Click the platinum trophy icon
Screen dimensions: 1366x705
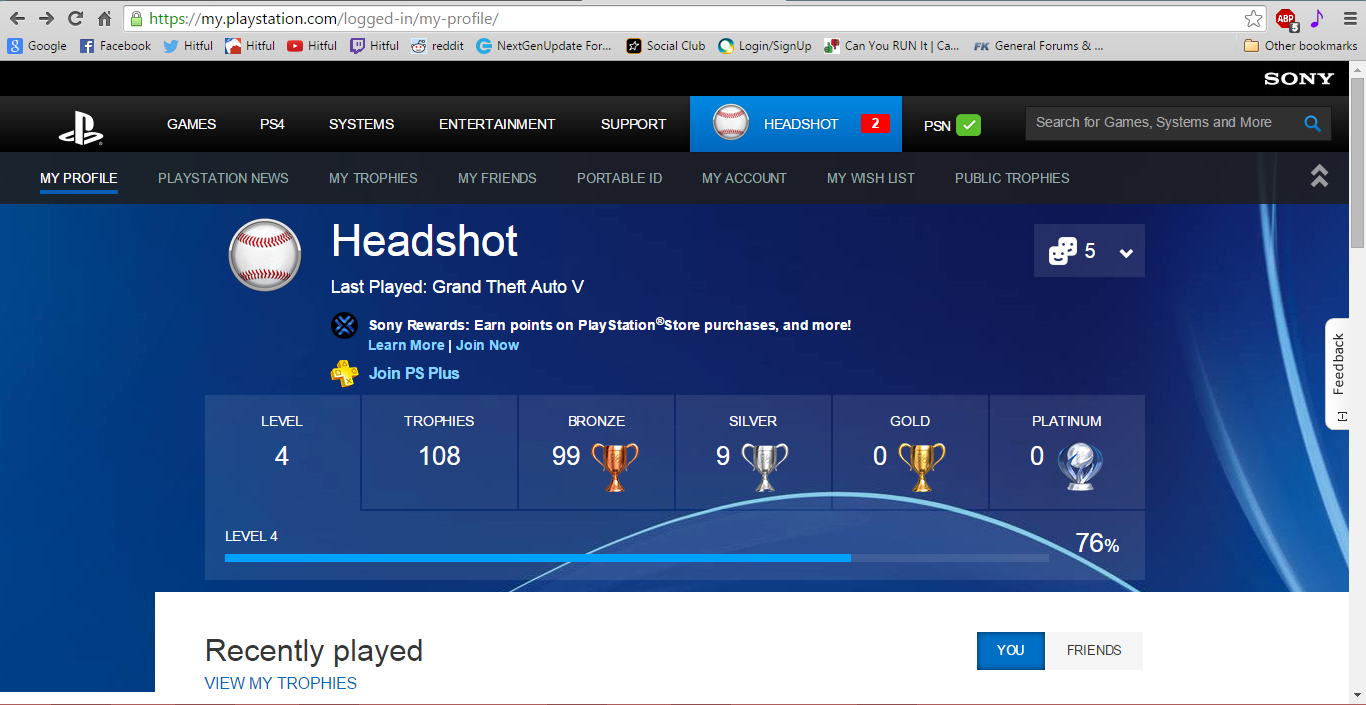coord(1079,467)
